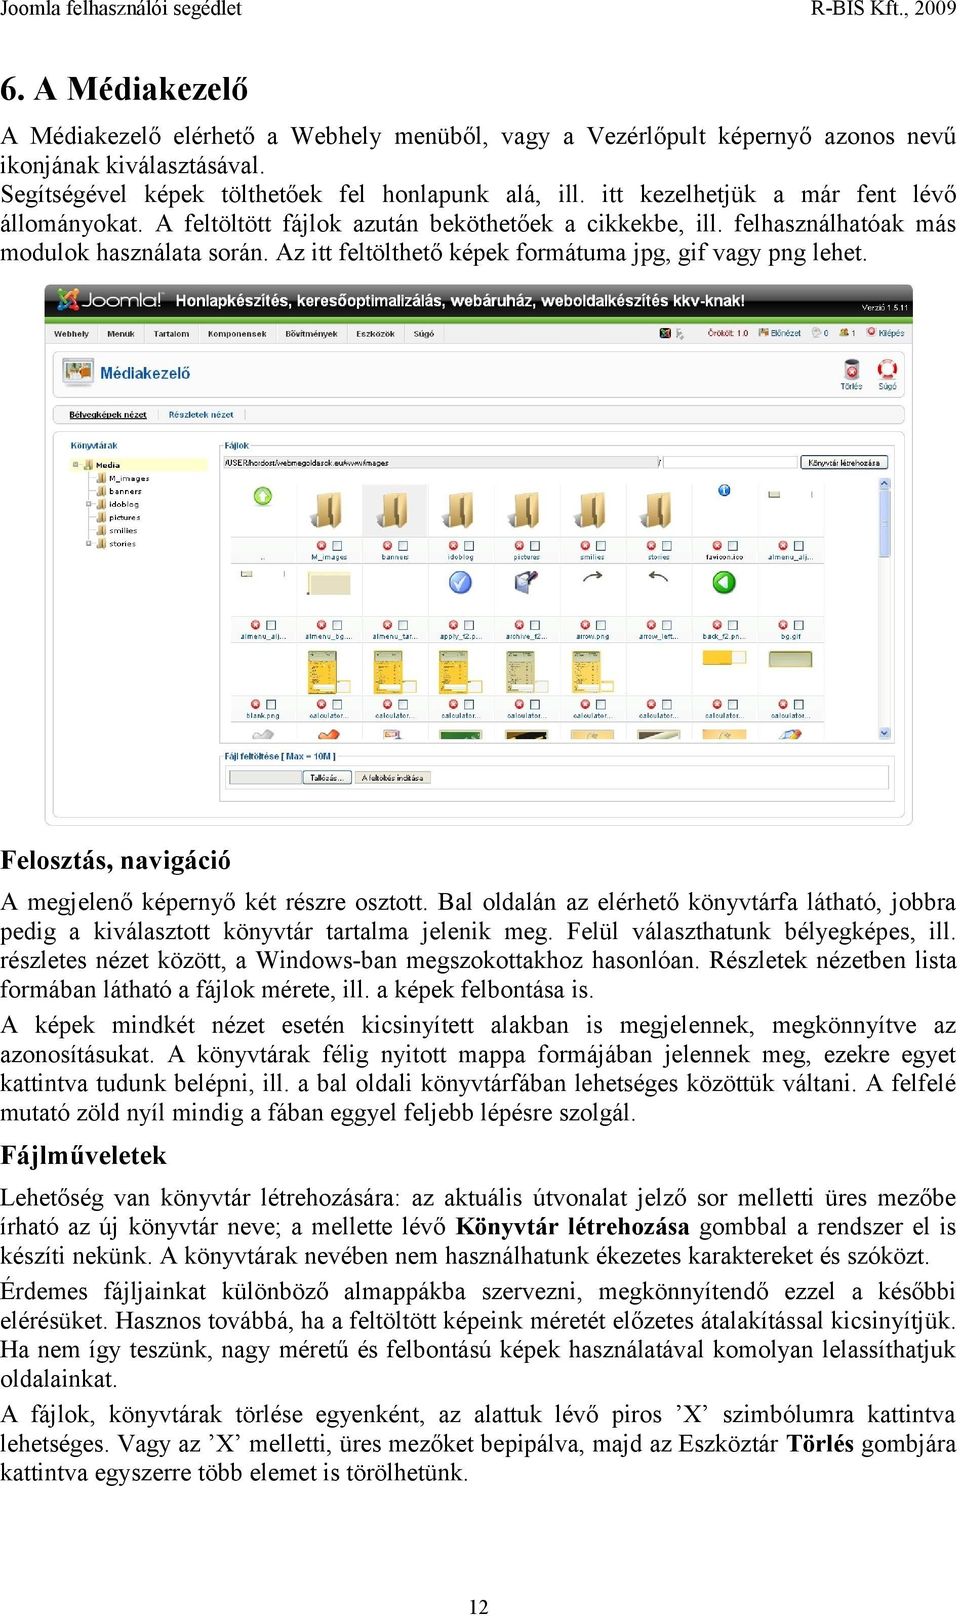Select M_images in the folder tree
Screen dimensions: 960x1616
pyautogui.click(x=129, y=478)
